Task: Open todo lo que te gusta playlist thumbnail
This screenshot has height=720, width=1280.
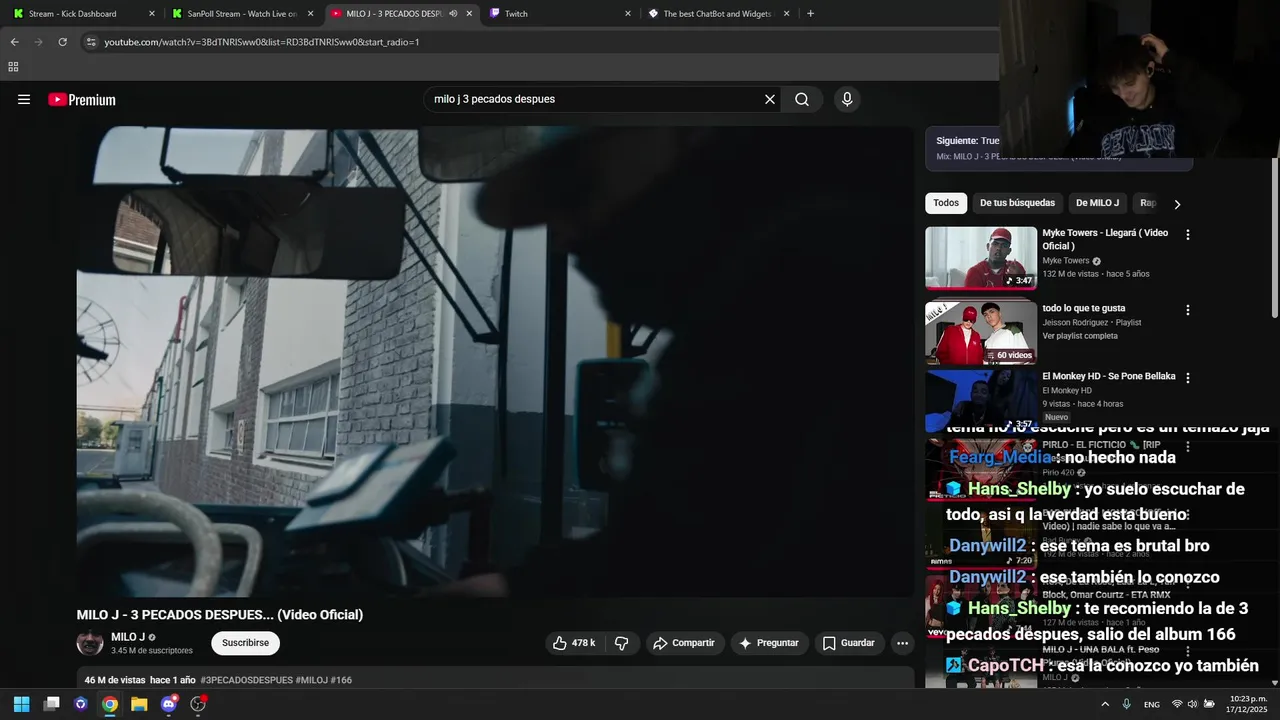Action: click(981, 333)
